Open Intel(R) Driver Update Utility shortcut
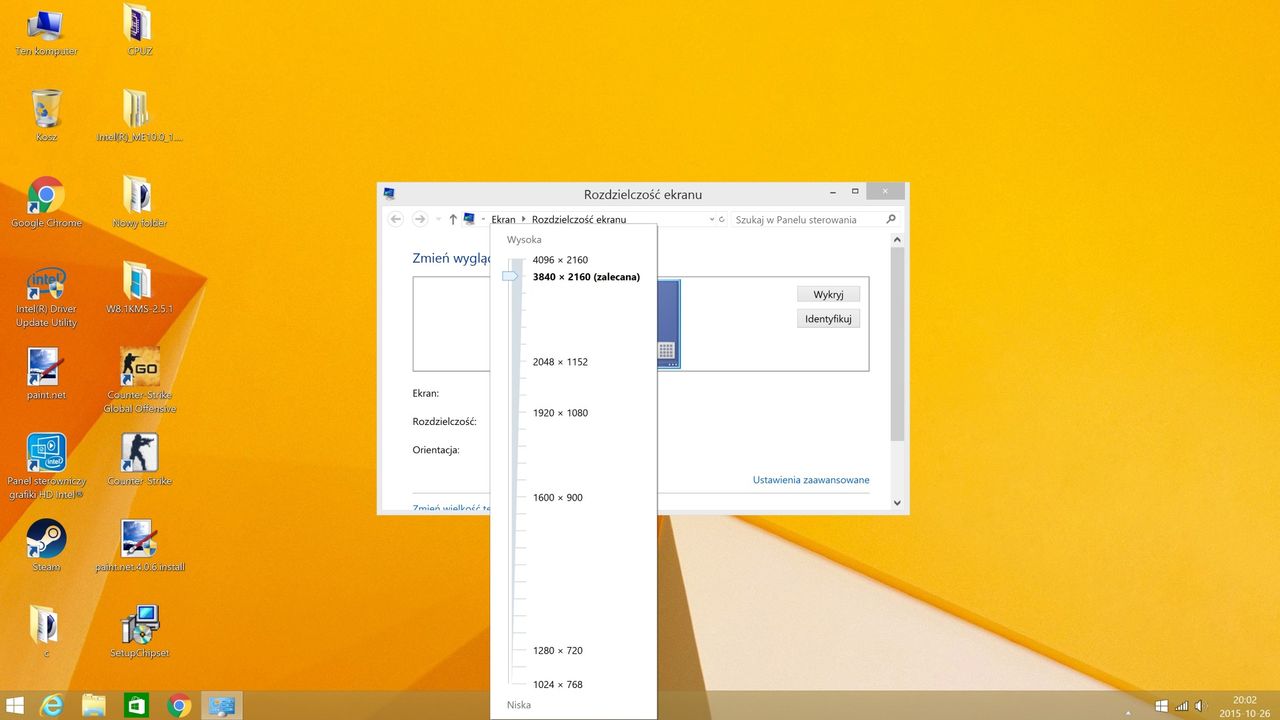Viewport: 1280px width, 720px height. coord(46,296)
